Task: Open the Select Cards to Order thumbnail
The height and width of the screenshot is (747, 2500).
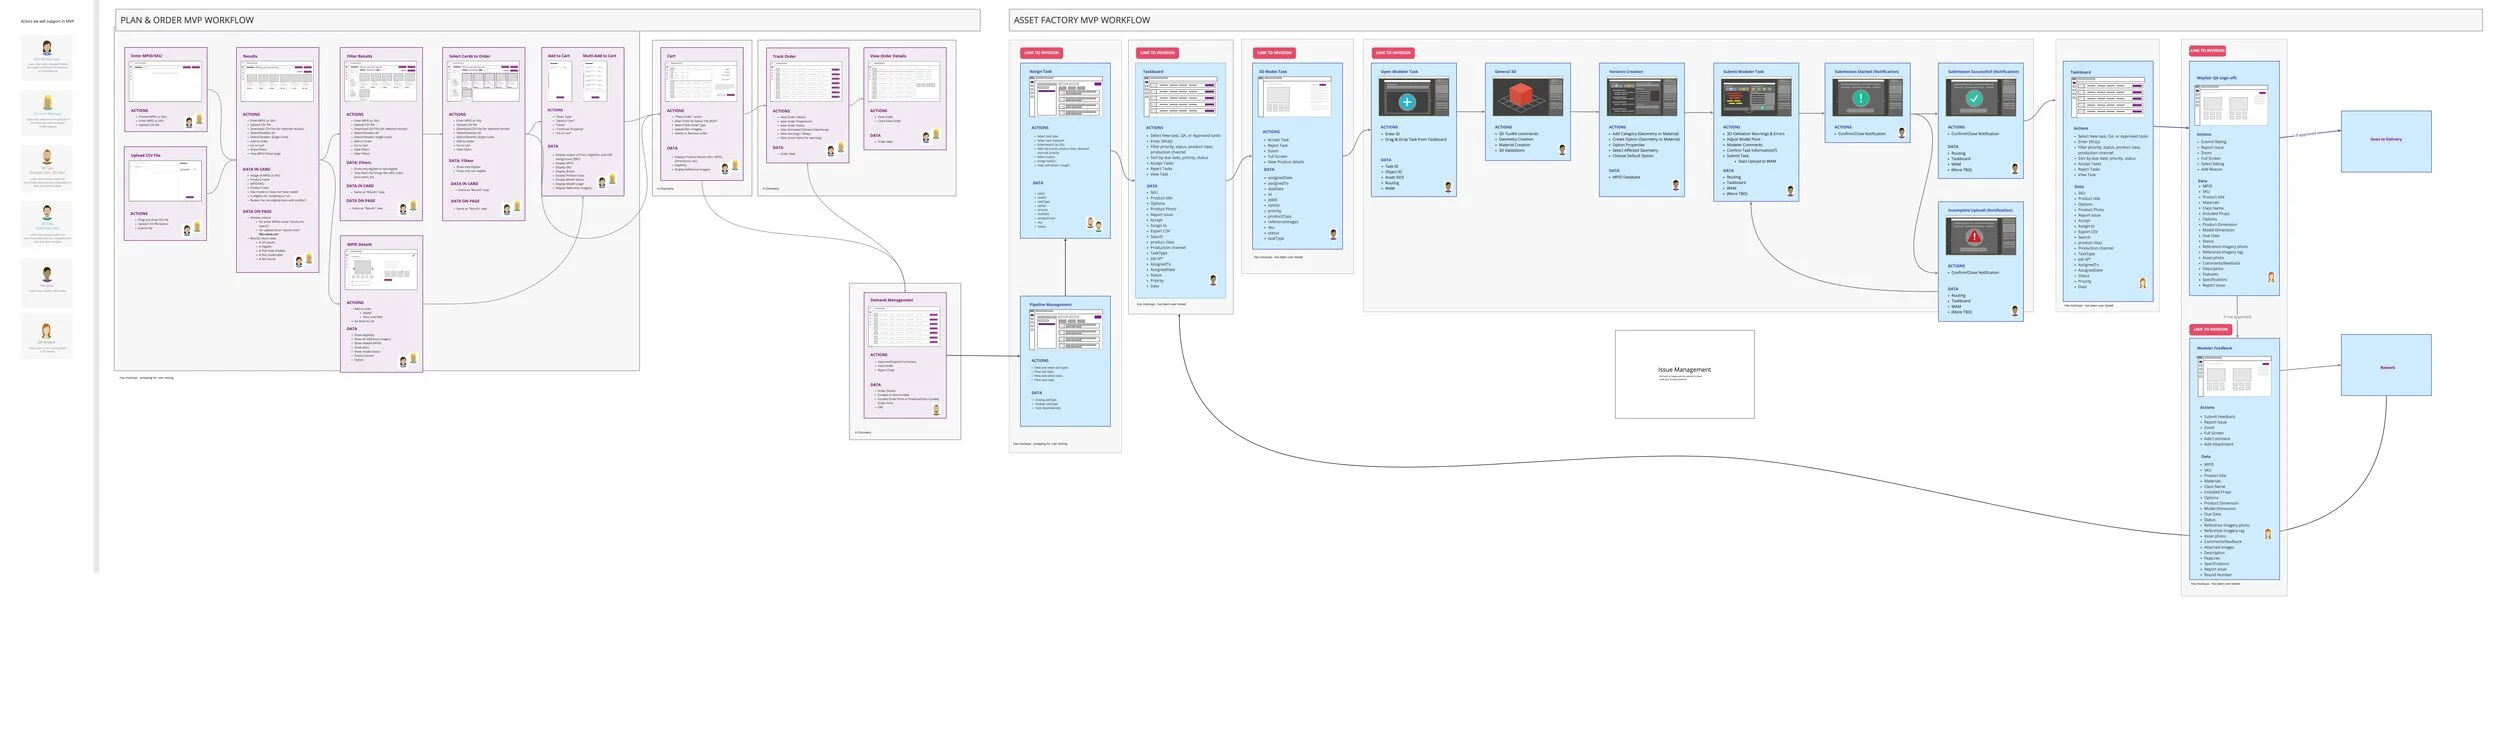Action: pos(485,82)
